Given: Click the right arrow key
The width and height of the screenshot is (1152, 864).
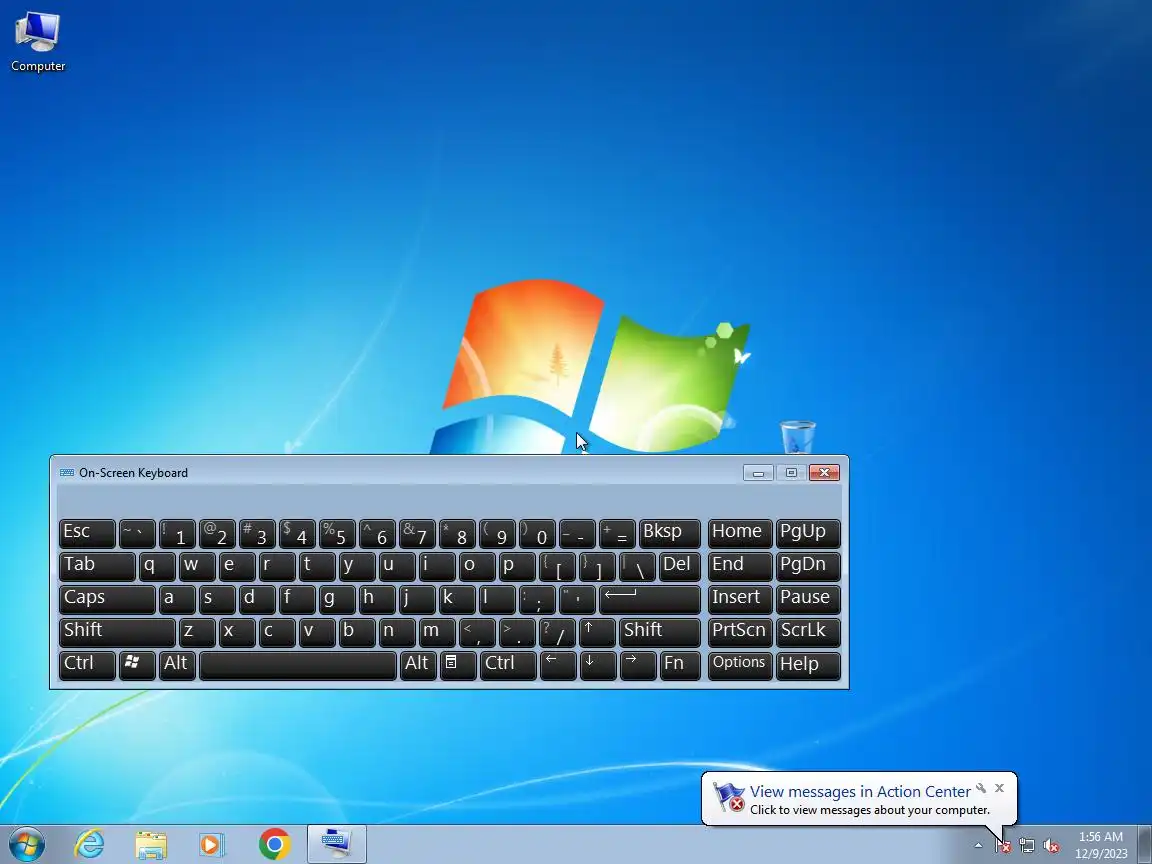Looking at the screenshot, I should coord(638,665).
